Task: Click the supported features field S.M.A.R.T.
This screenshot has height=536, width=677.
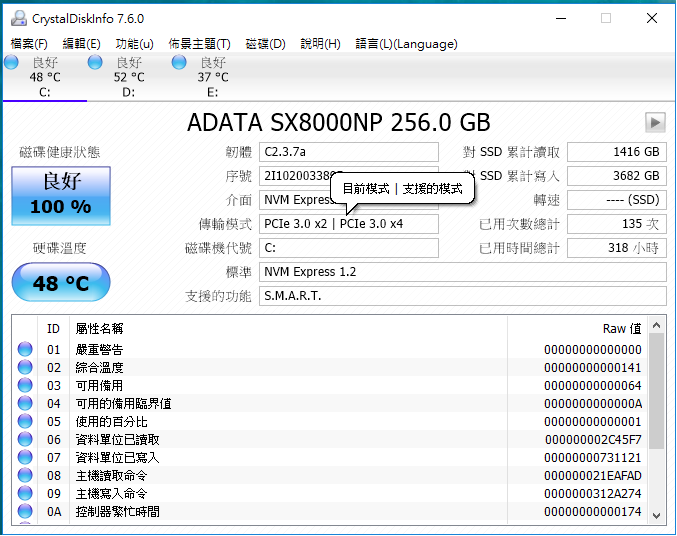Action: click(x=463, y=296)
